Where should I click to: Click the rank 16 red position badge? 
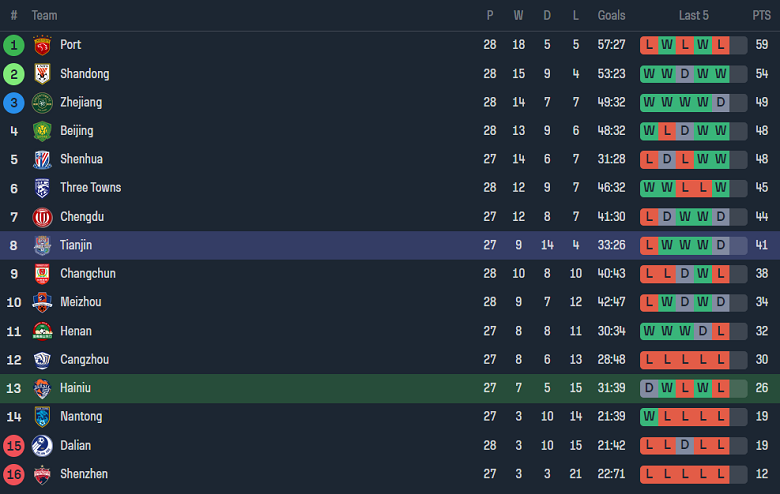14,474
